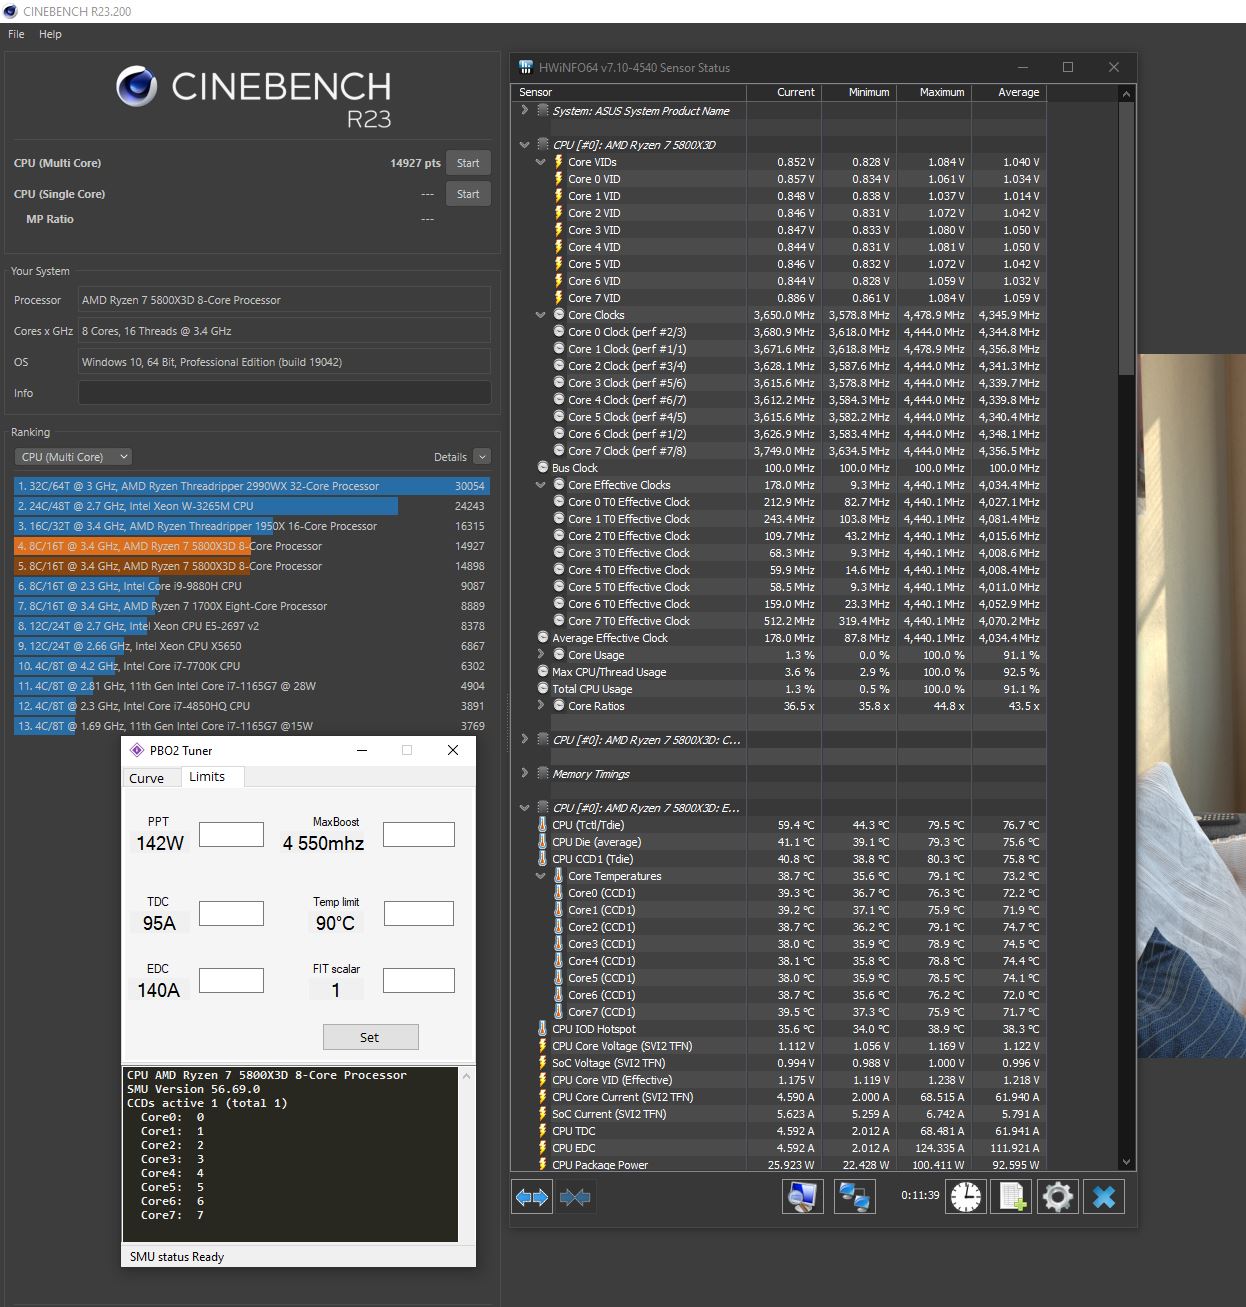Click the Cinebench Info text field
This screenshot has height=1307, width=1246.
point(285,393)
